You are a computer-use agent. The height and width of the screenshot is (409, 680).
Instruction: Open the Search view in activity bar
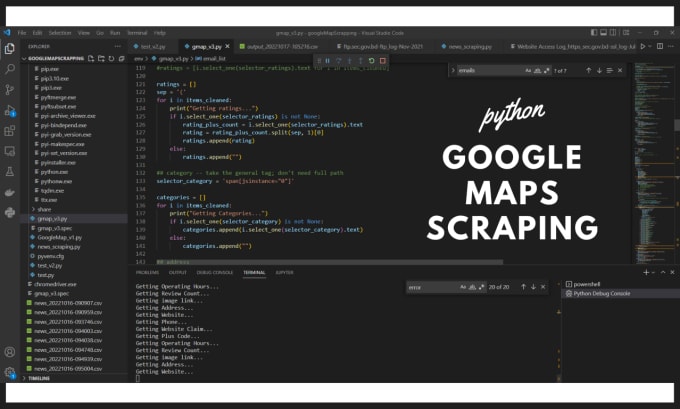[10, 69]
